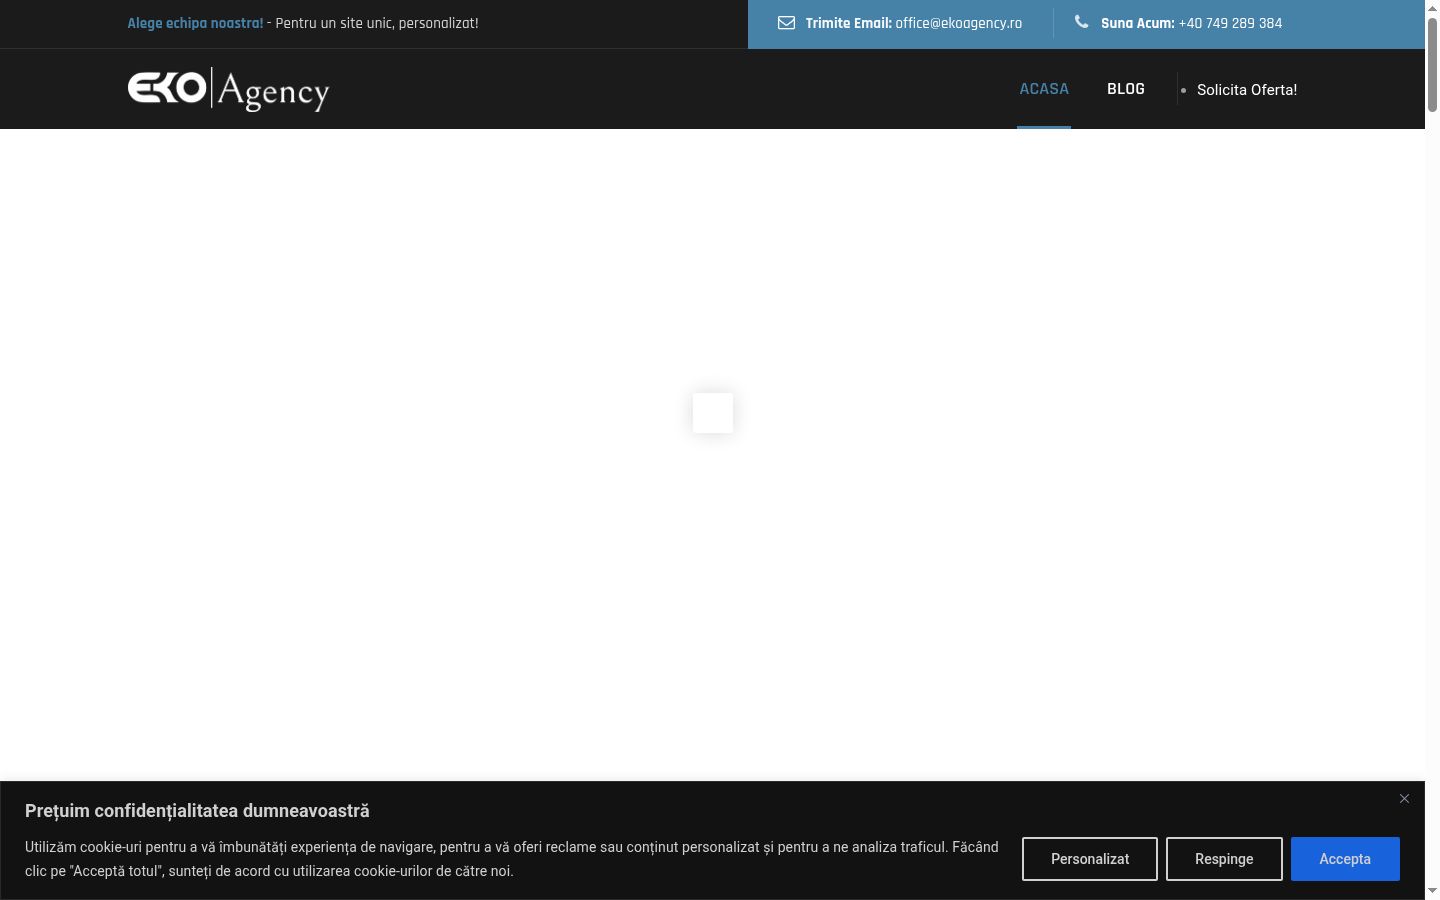Close the cookie banner with X
This screenshot has width=1440, height=900.
pos(1404,798)
